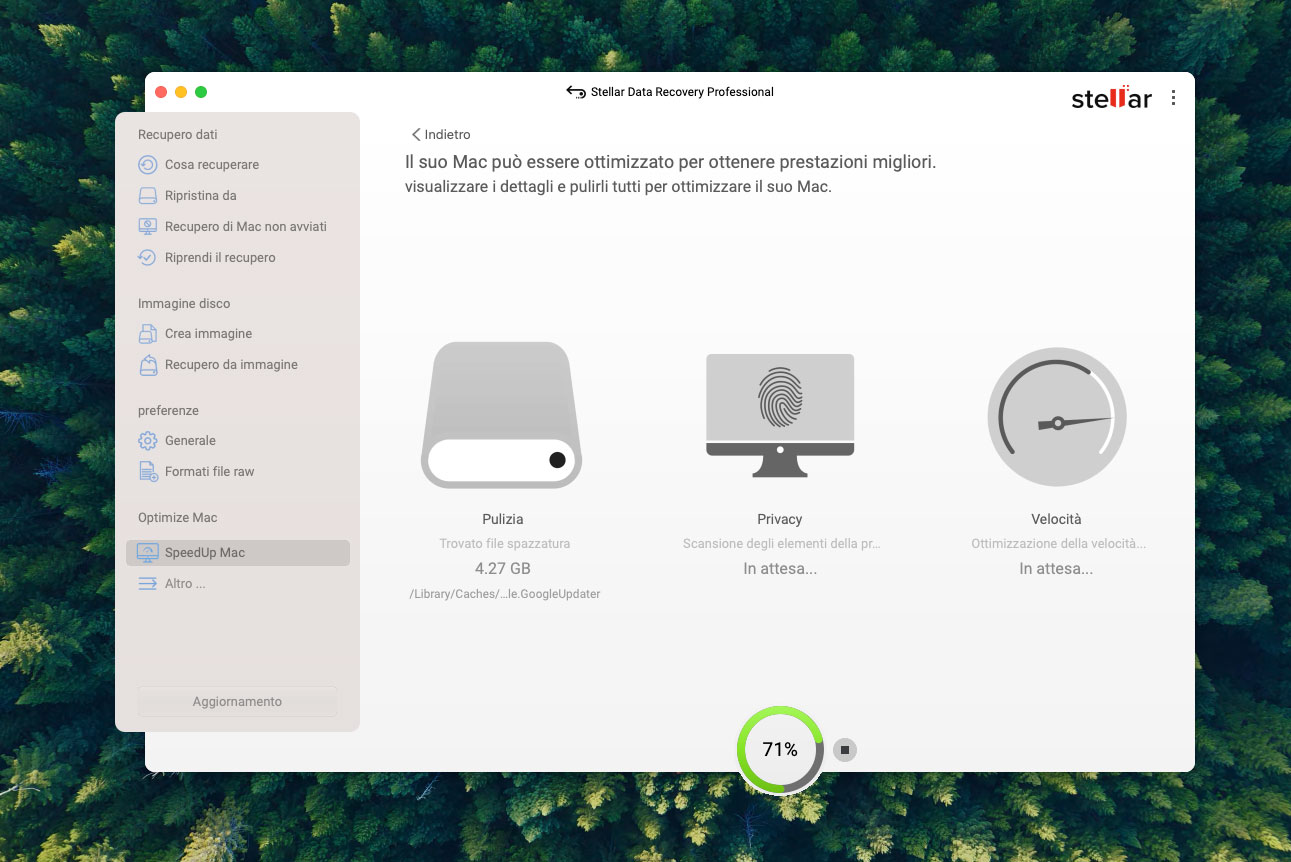This screenshot has height=862, width=1291.
Task: Click the Formati file raw icon
Action: click(x=147, y=472)
